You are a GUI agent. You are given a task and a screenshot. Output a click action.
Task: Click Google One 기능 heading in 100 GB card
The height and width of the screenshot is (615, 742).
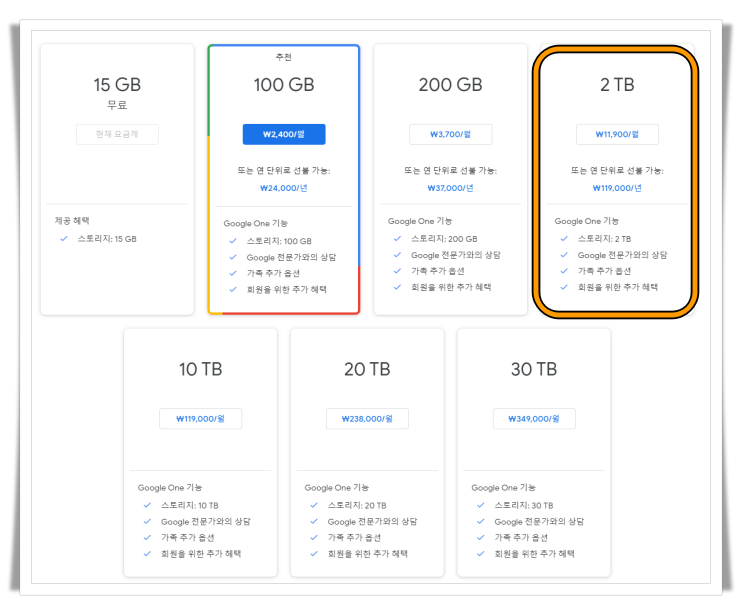click(256, 223)
